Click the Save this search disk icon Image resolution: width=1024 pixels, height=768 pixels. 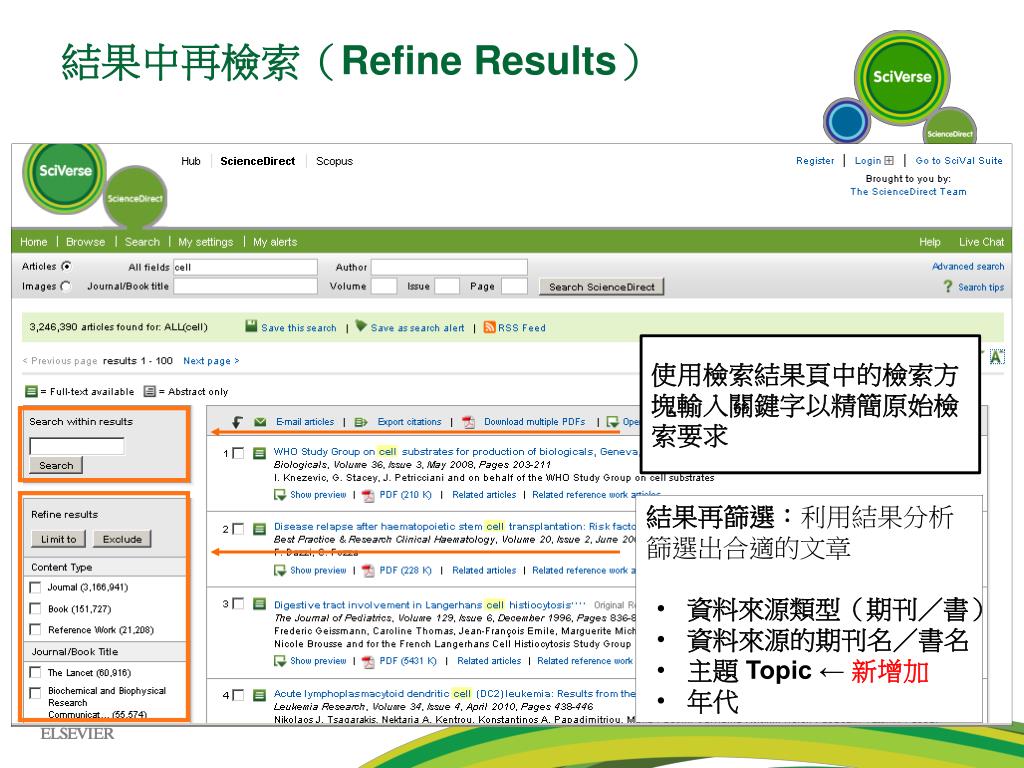click(x=251, y=326)
